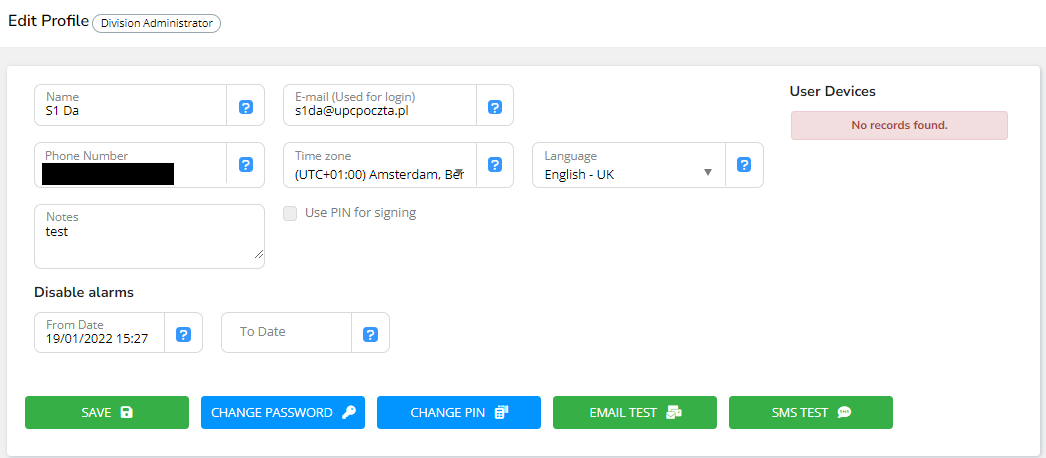The height and width of the screenshot is (458, 1046).
Task: Open the Language dropdown
Action: tap(628, 173)
